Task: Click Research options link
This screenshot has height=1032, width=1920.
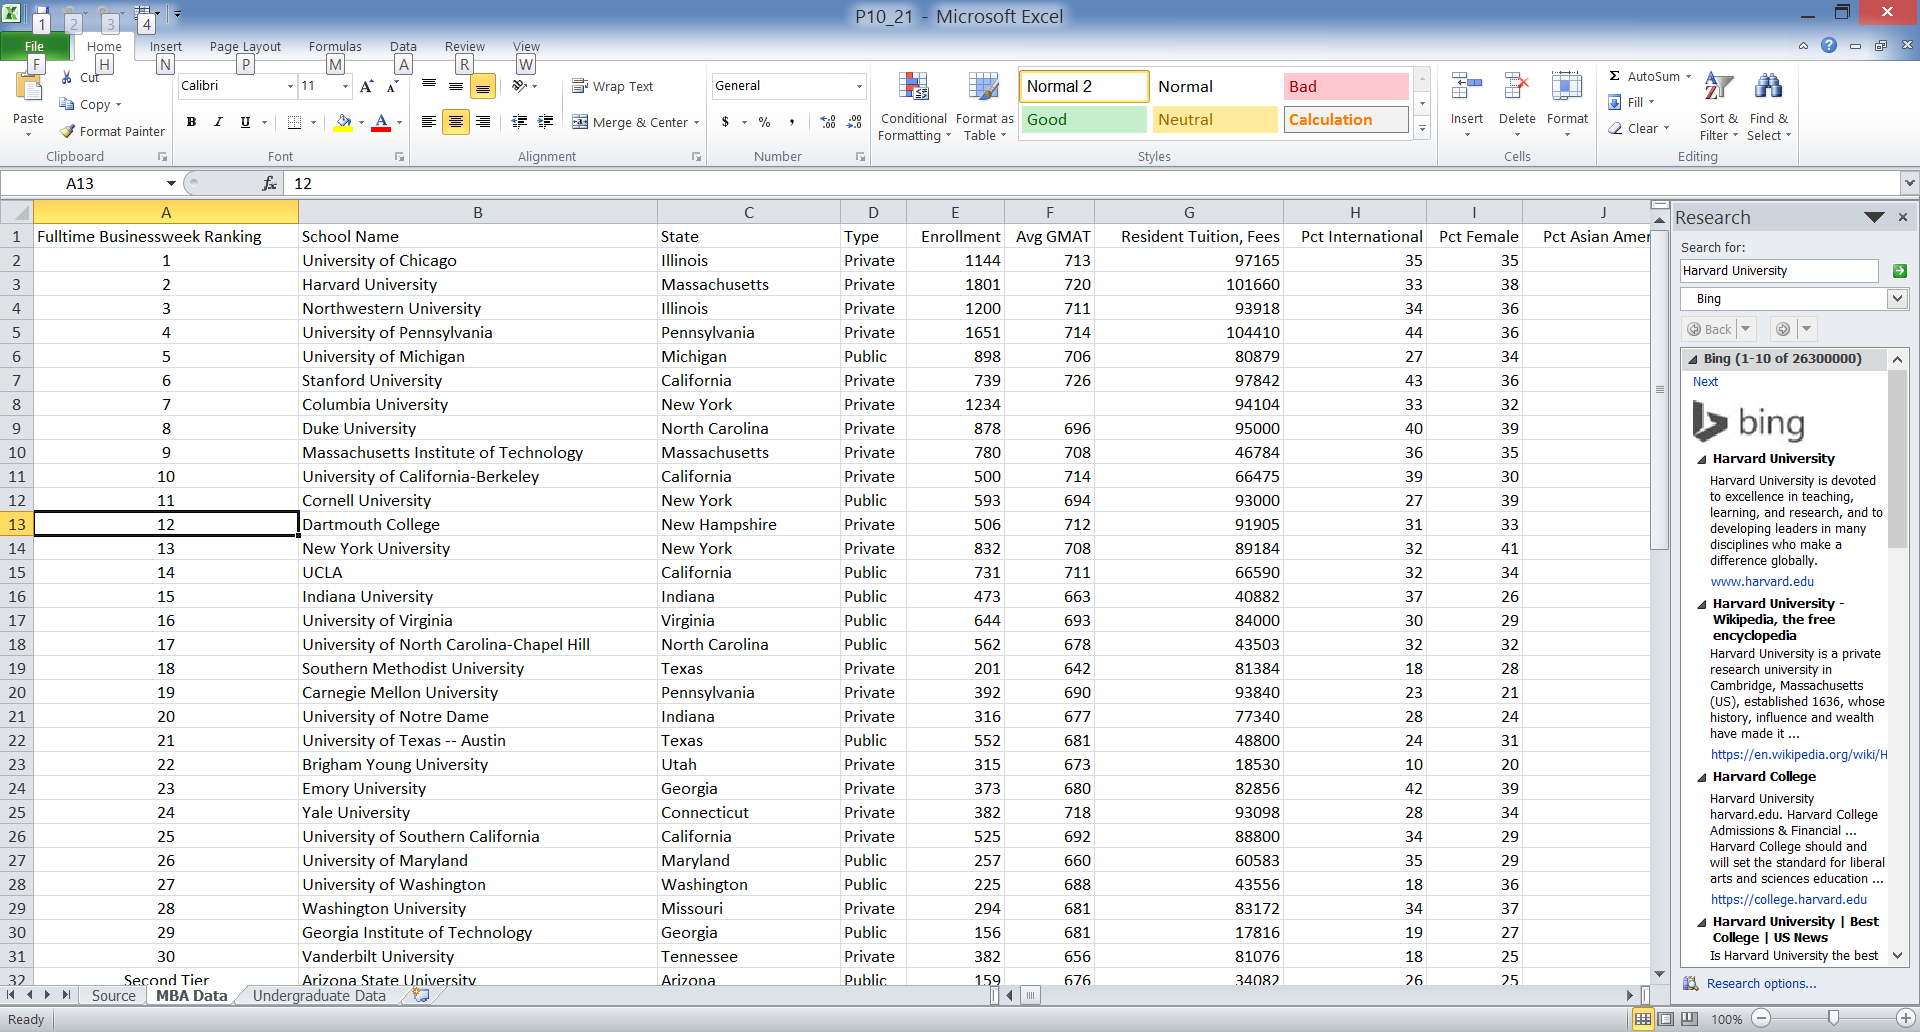Action: (x=1761, y=984)
